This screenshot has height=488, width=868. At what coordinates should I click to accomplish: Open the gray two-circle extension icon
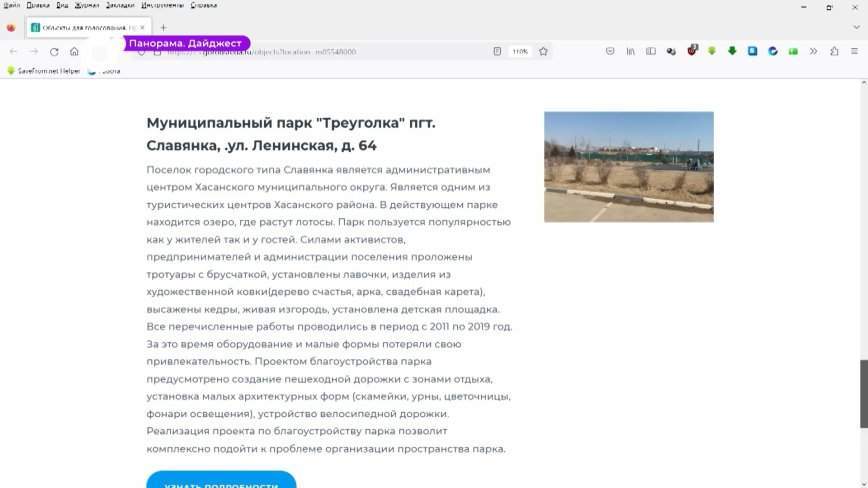coord(671,51)
